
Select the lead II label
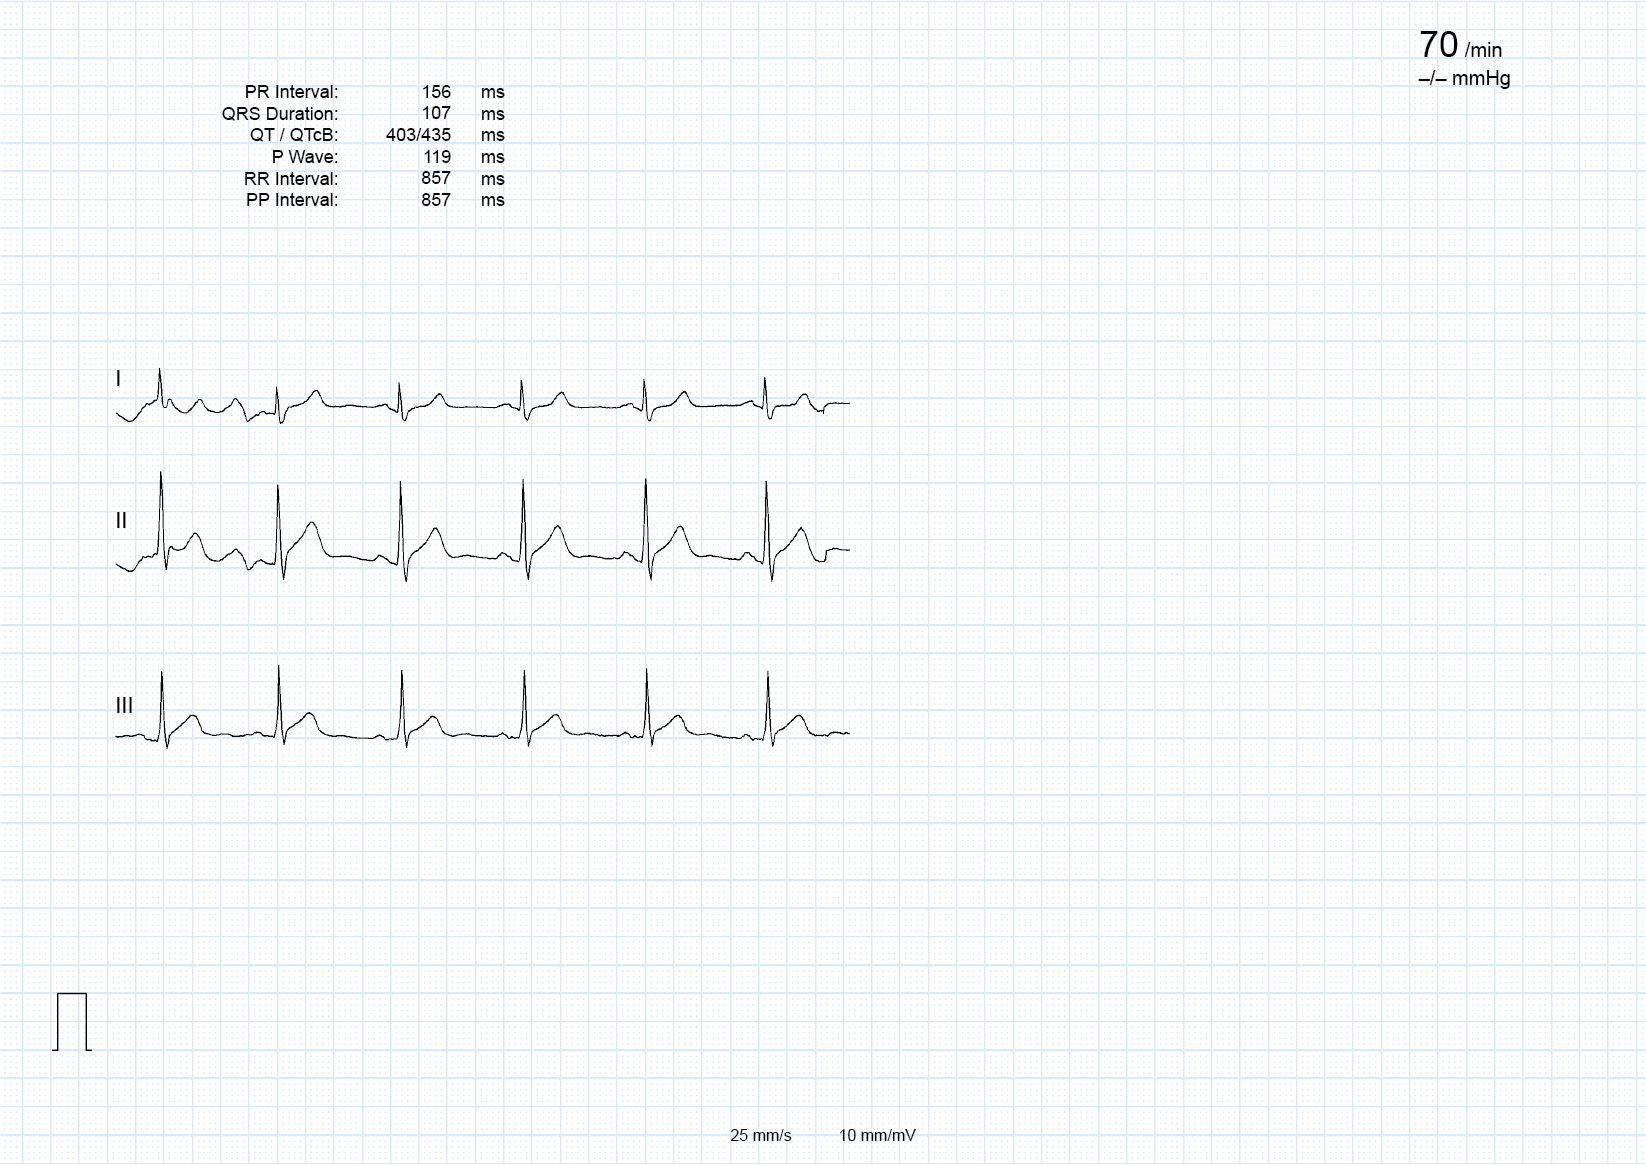pos(121,520)
